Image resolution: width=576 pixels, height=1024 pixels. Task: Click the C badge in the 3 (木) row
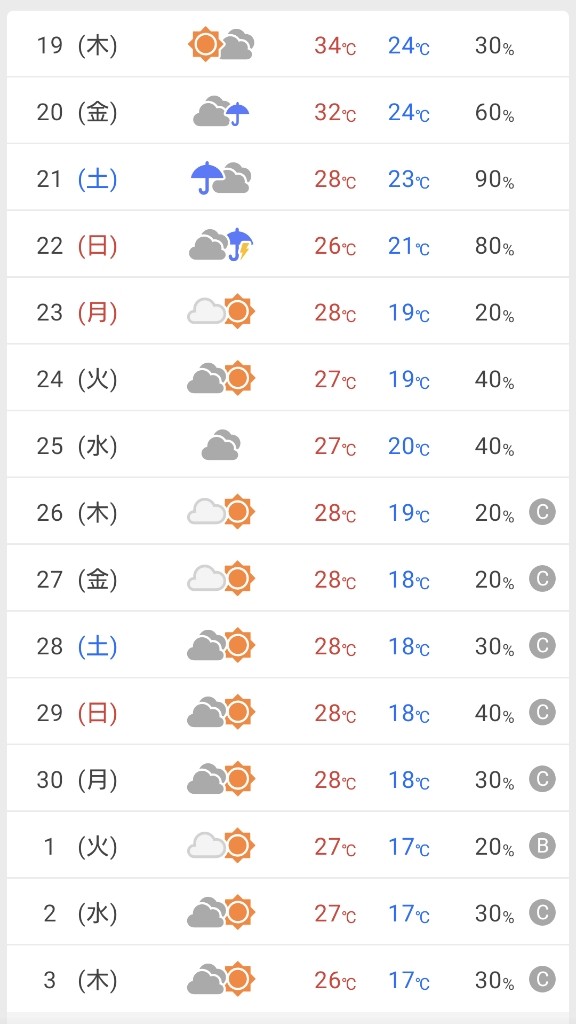point(542,980)
